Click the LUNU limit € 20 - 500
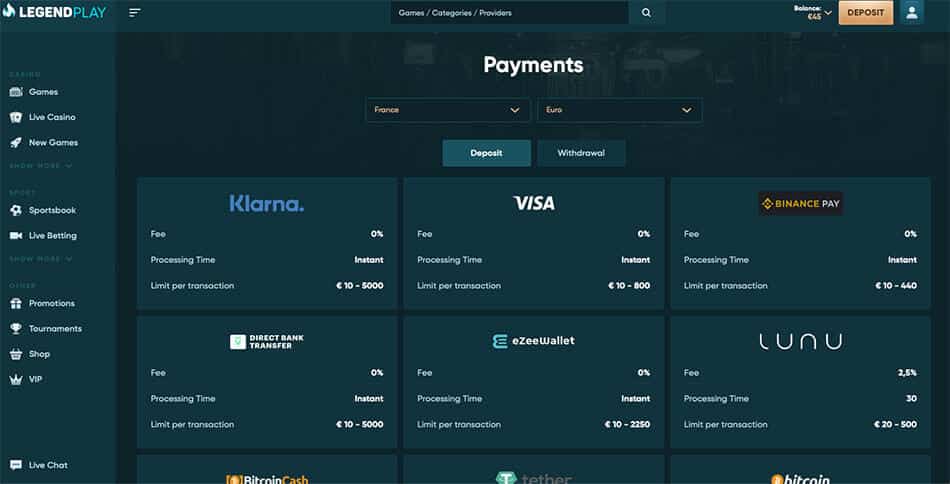Viewport: 950px width, 484px height. (x=895, y=425)
